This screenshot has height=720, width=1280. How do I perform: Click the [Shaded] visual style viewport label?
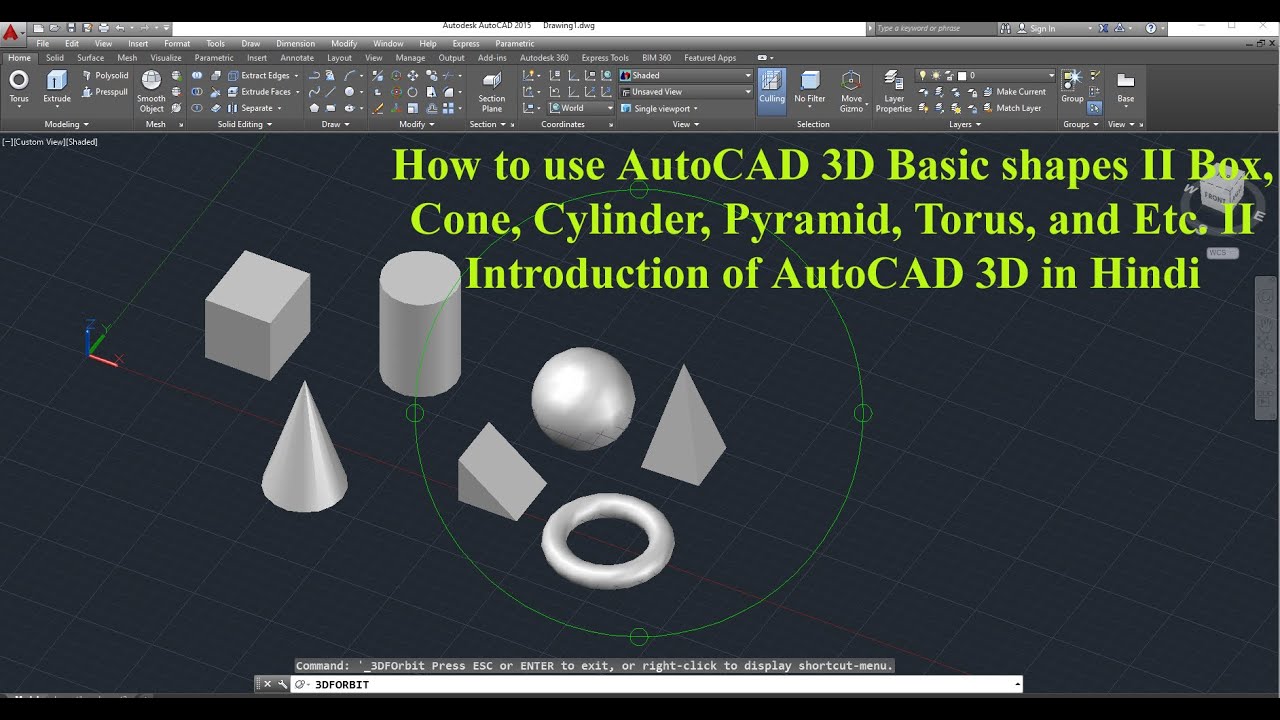[x=82, y=142]
